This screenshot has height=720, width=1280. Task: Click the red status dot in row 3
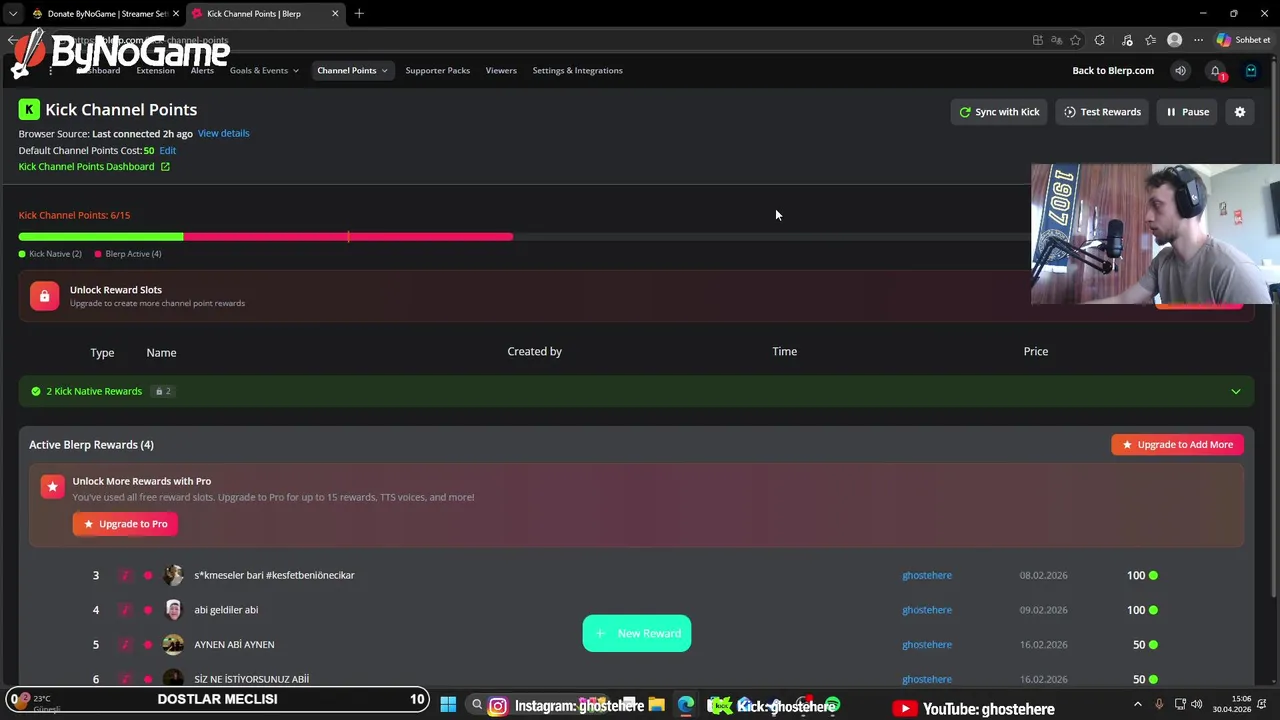pos(148,576)
